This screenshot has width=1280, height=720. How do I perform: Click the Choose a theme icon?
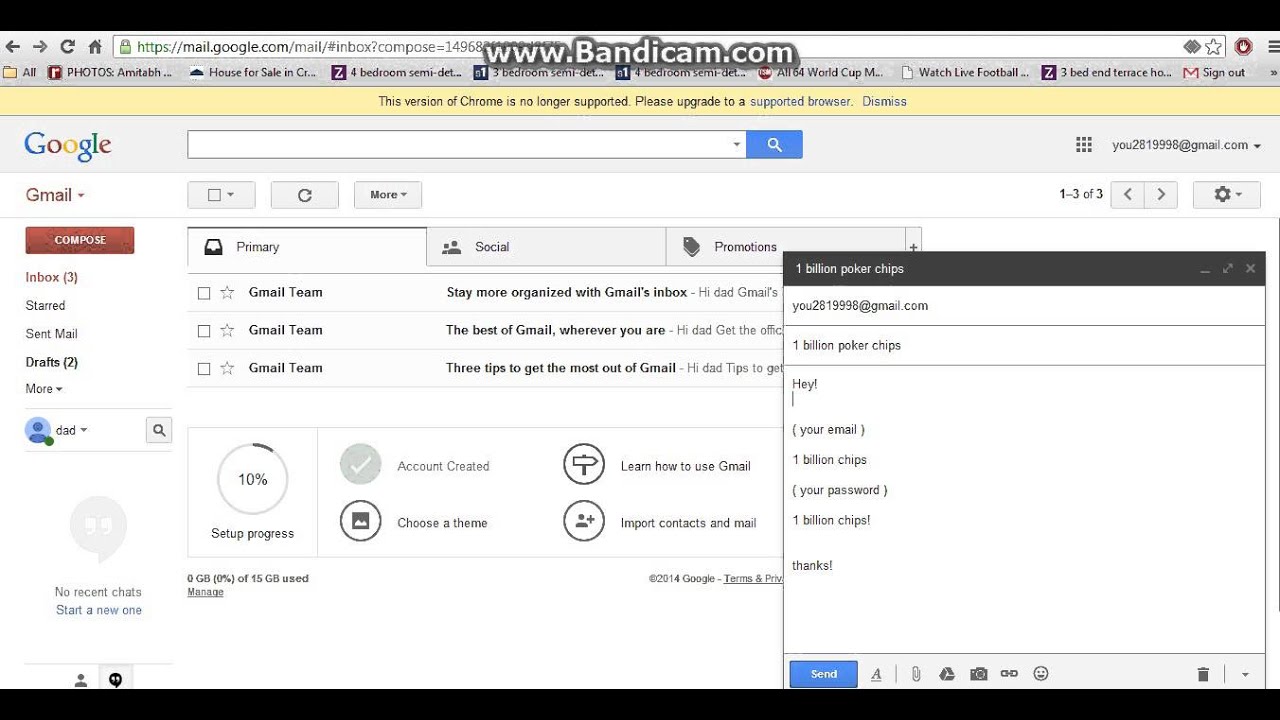click(x=361, y=522)
